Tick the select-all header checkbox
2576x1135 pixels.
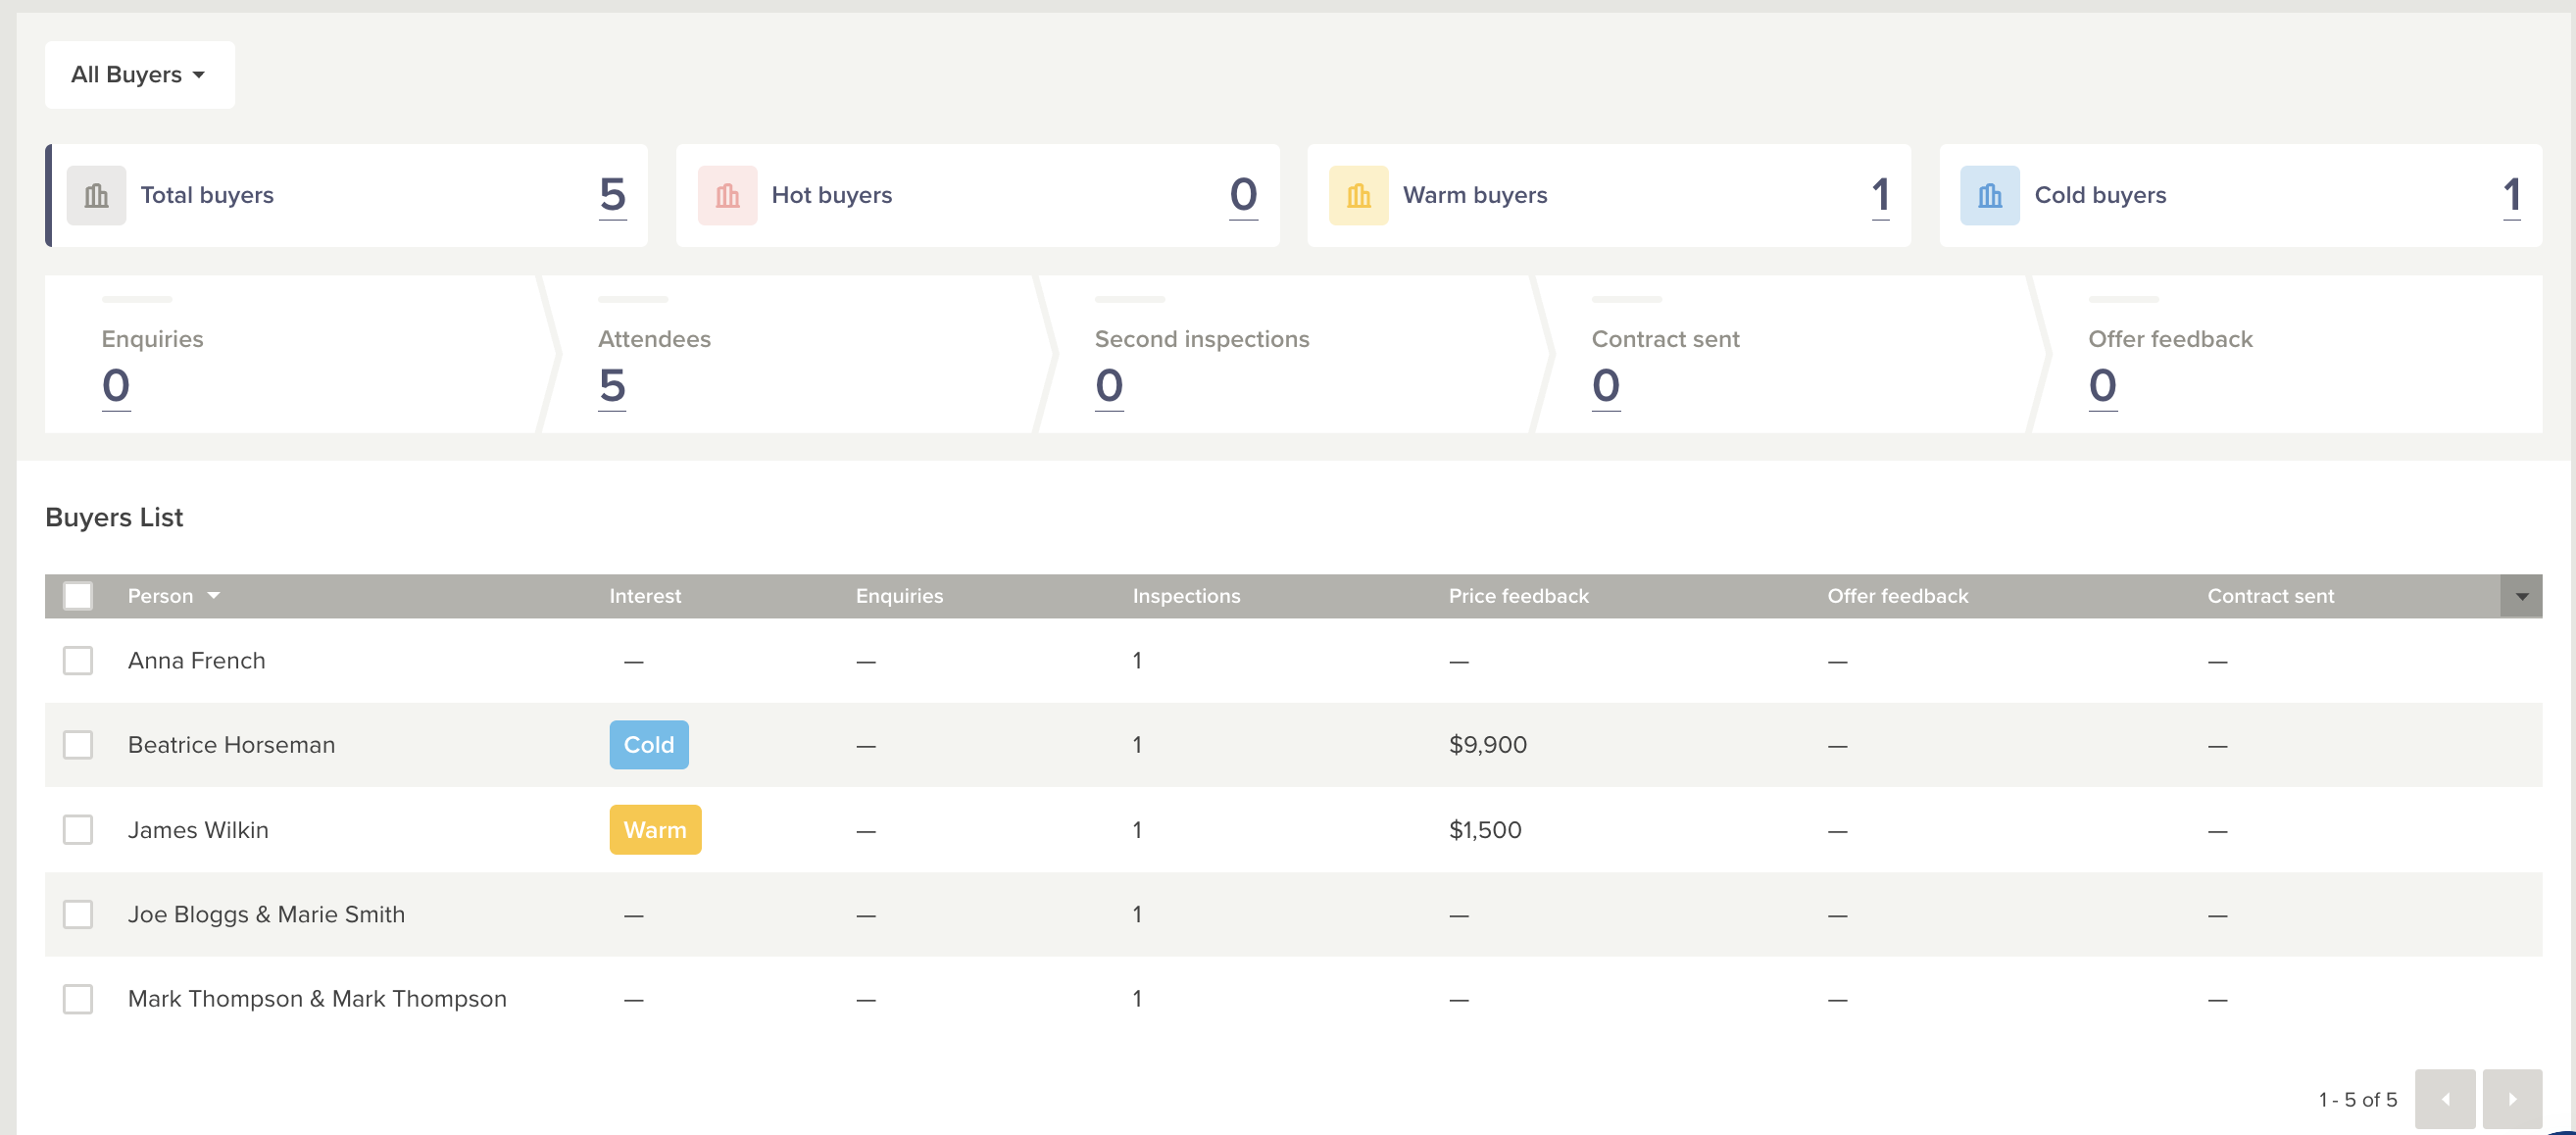click(x=78, y=595)
